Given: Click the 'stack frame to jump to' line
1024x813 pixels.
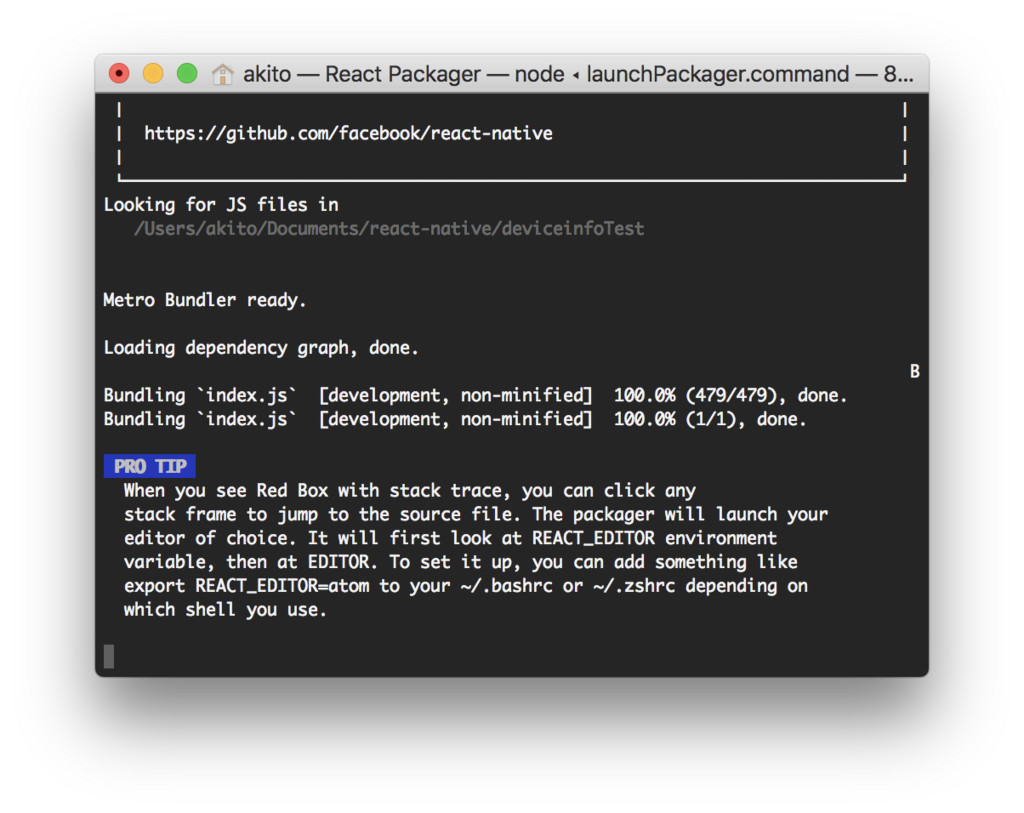Looking at the screenshot, I should pos(476,514).
